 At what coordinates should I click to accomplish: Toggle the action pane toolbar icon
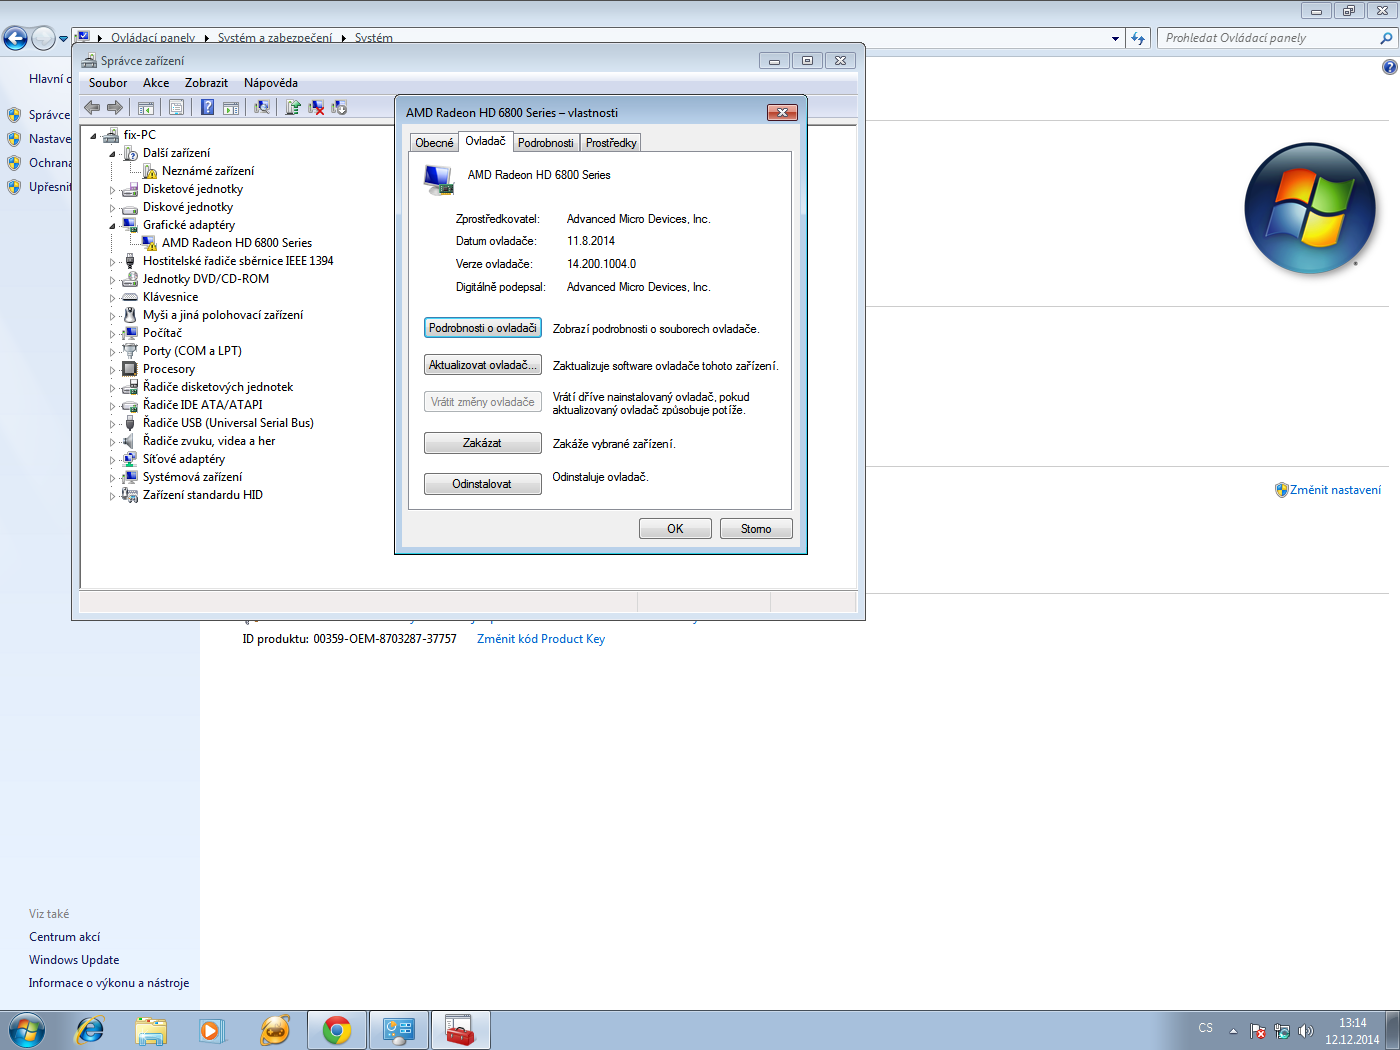[231, 107]
